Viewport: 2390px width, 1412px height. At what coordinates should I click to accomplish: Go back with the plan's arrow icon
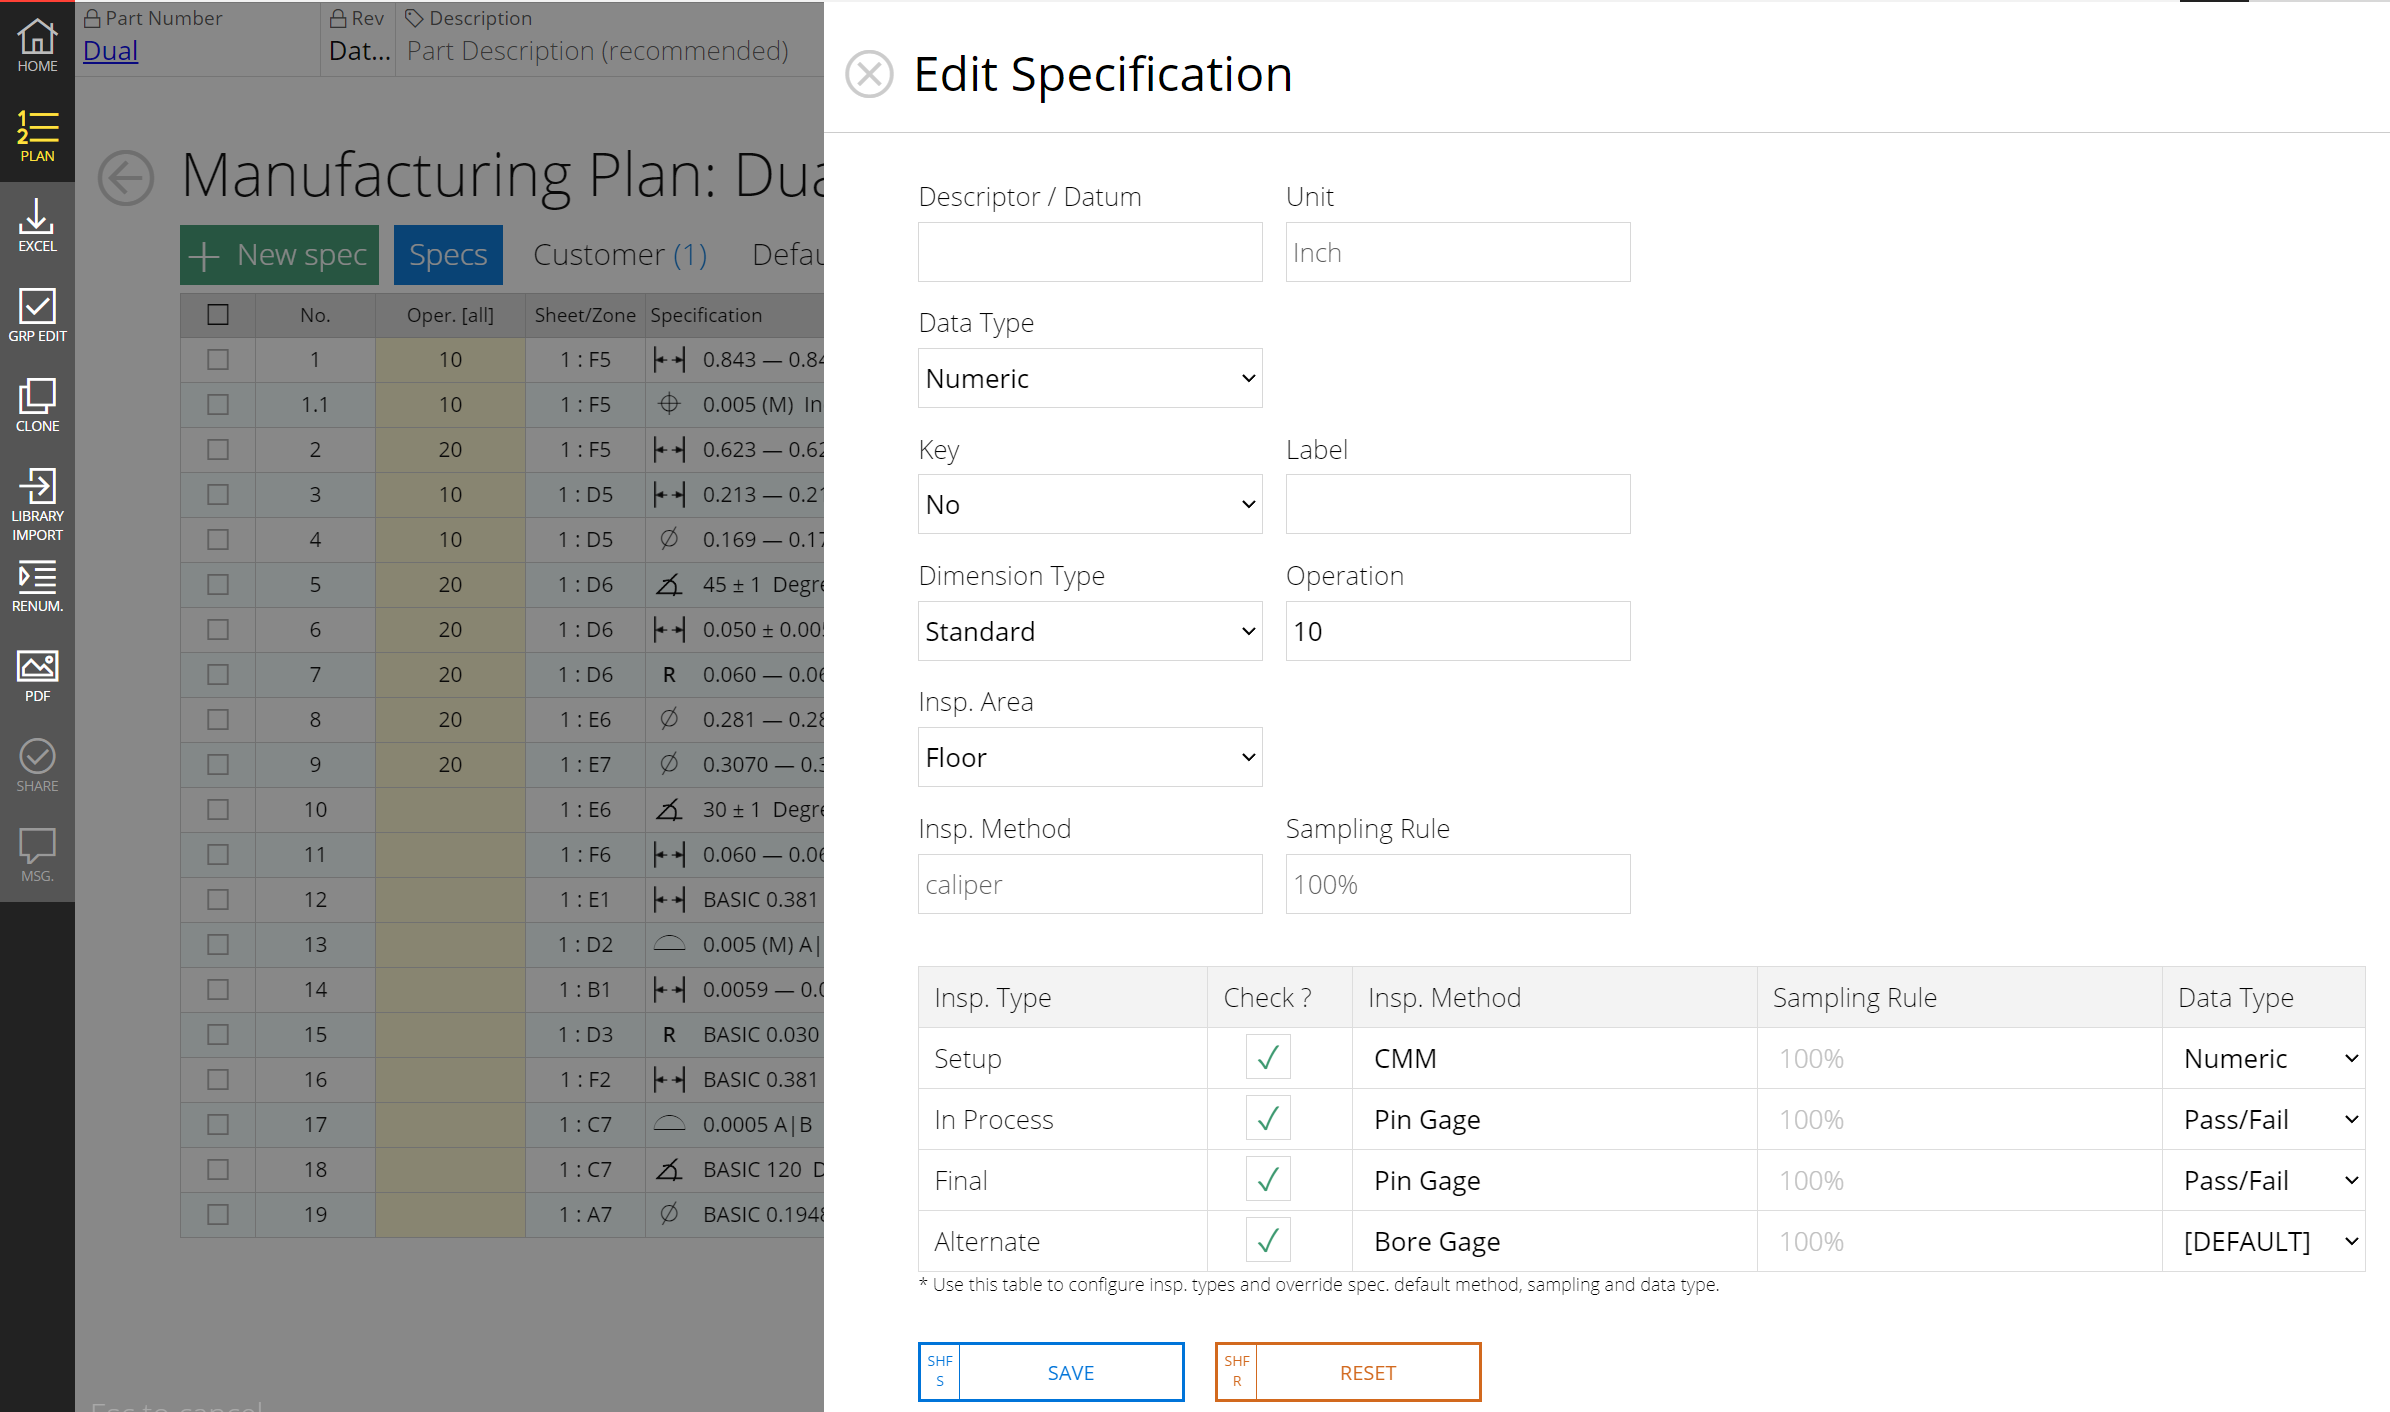126,178
